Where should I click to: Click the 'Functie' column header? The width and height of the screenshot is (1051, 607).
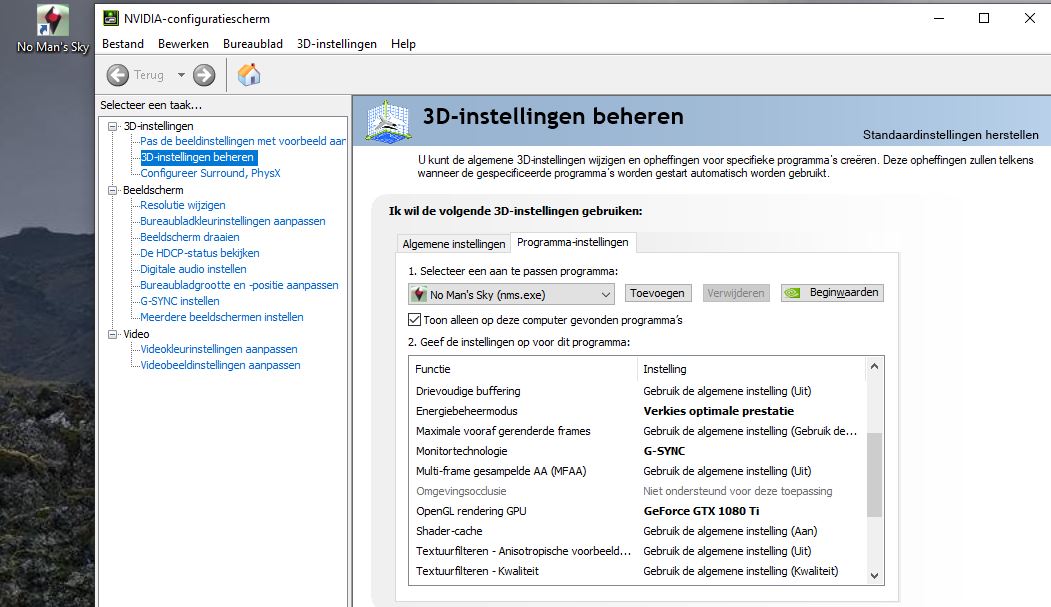point(523,368)
